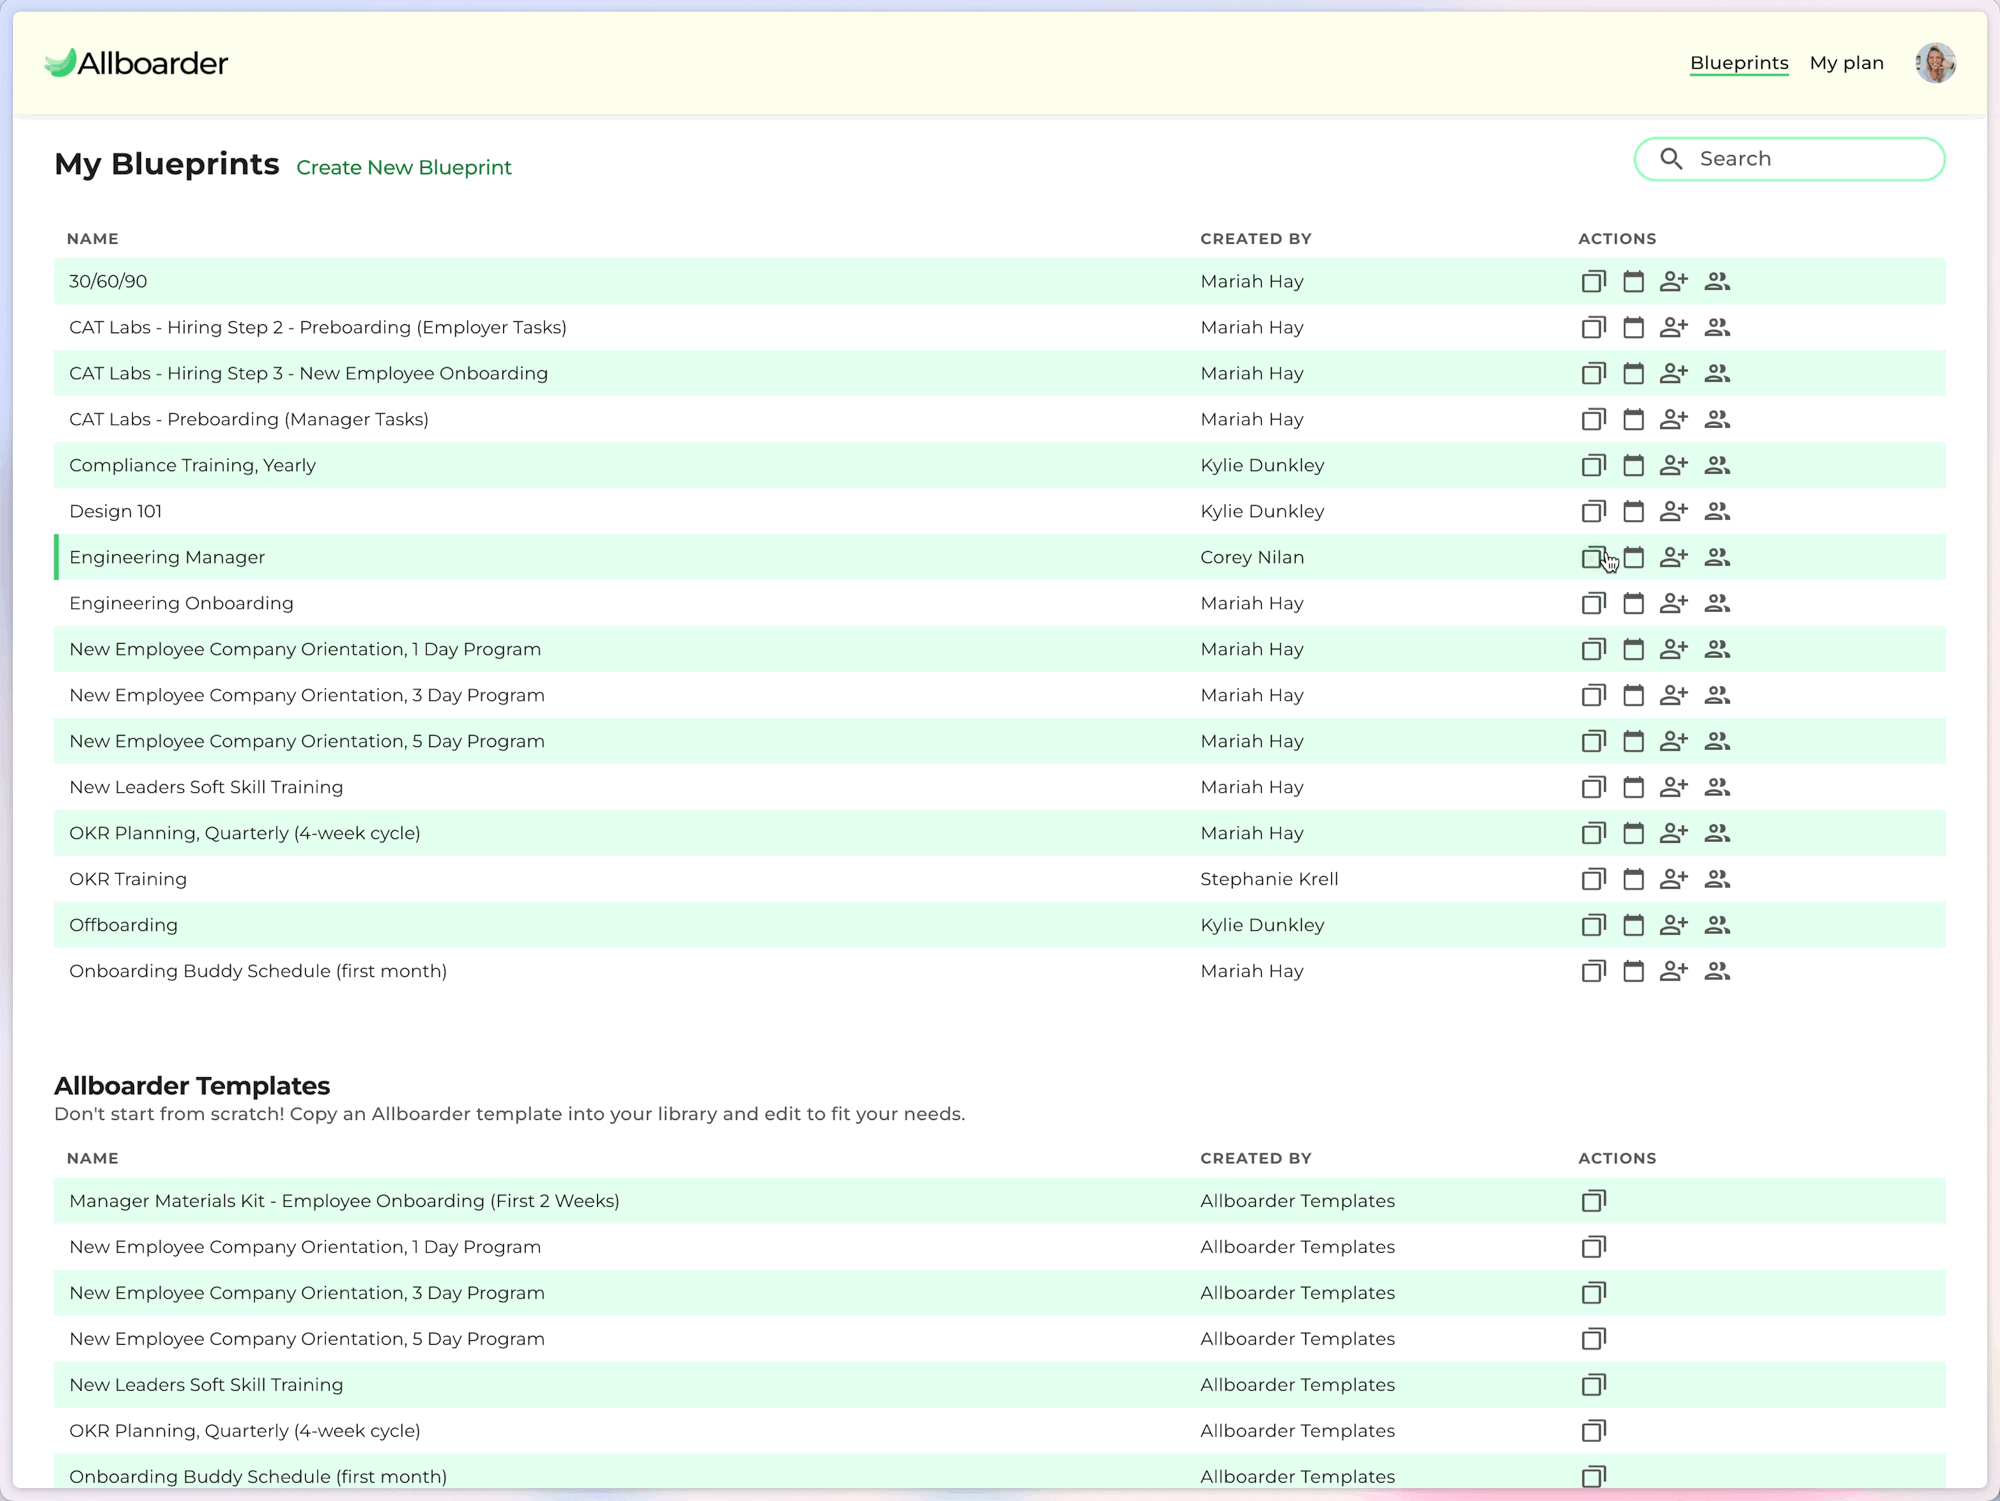Copy the Engineering Manager blueprint

point(1593,558)
